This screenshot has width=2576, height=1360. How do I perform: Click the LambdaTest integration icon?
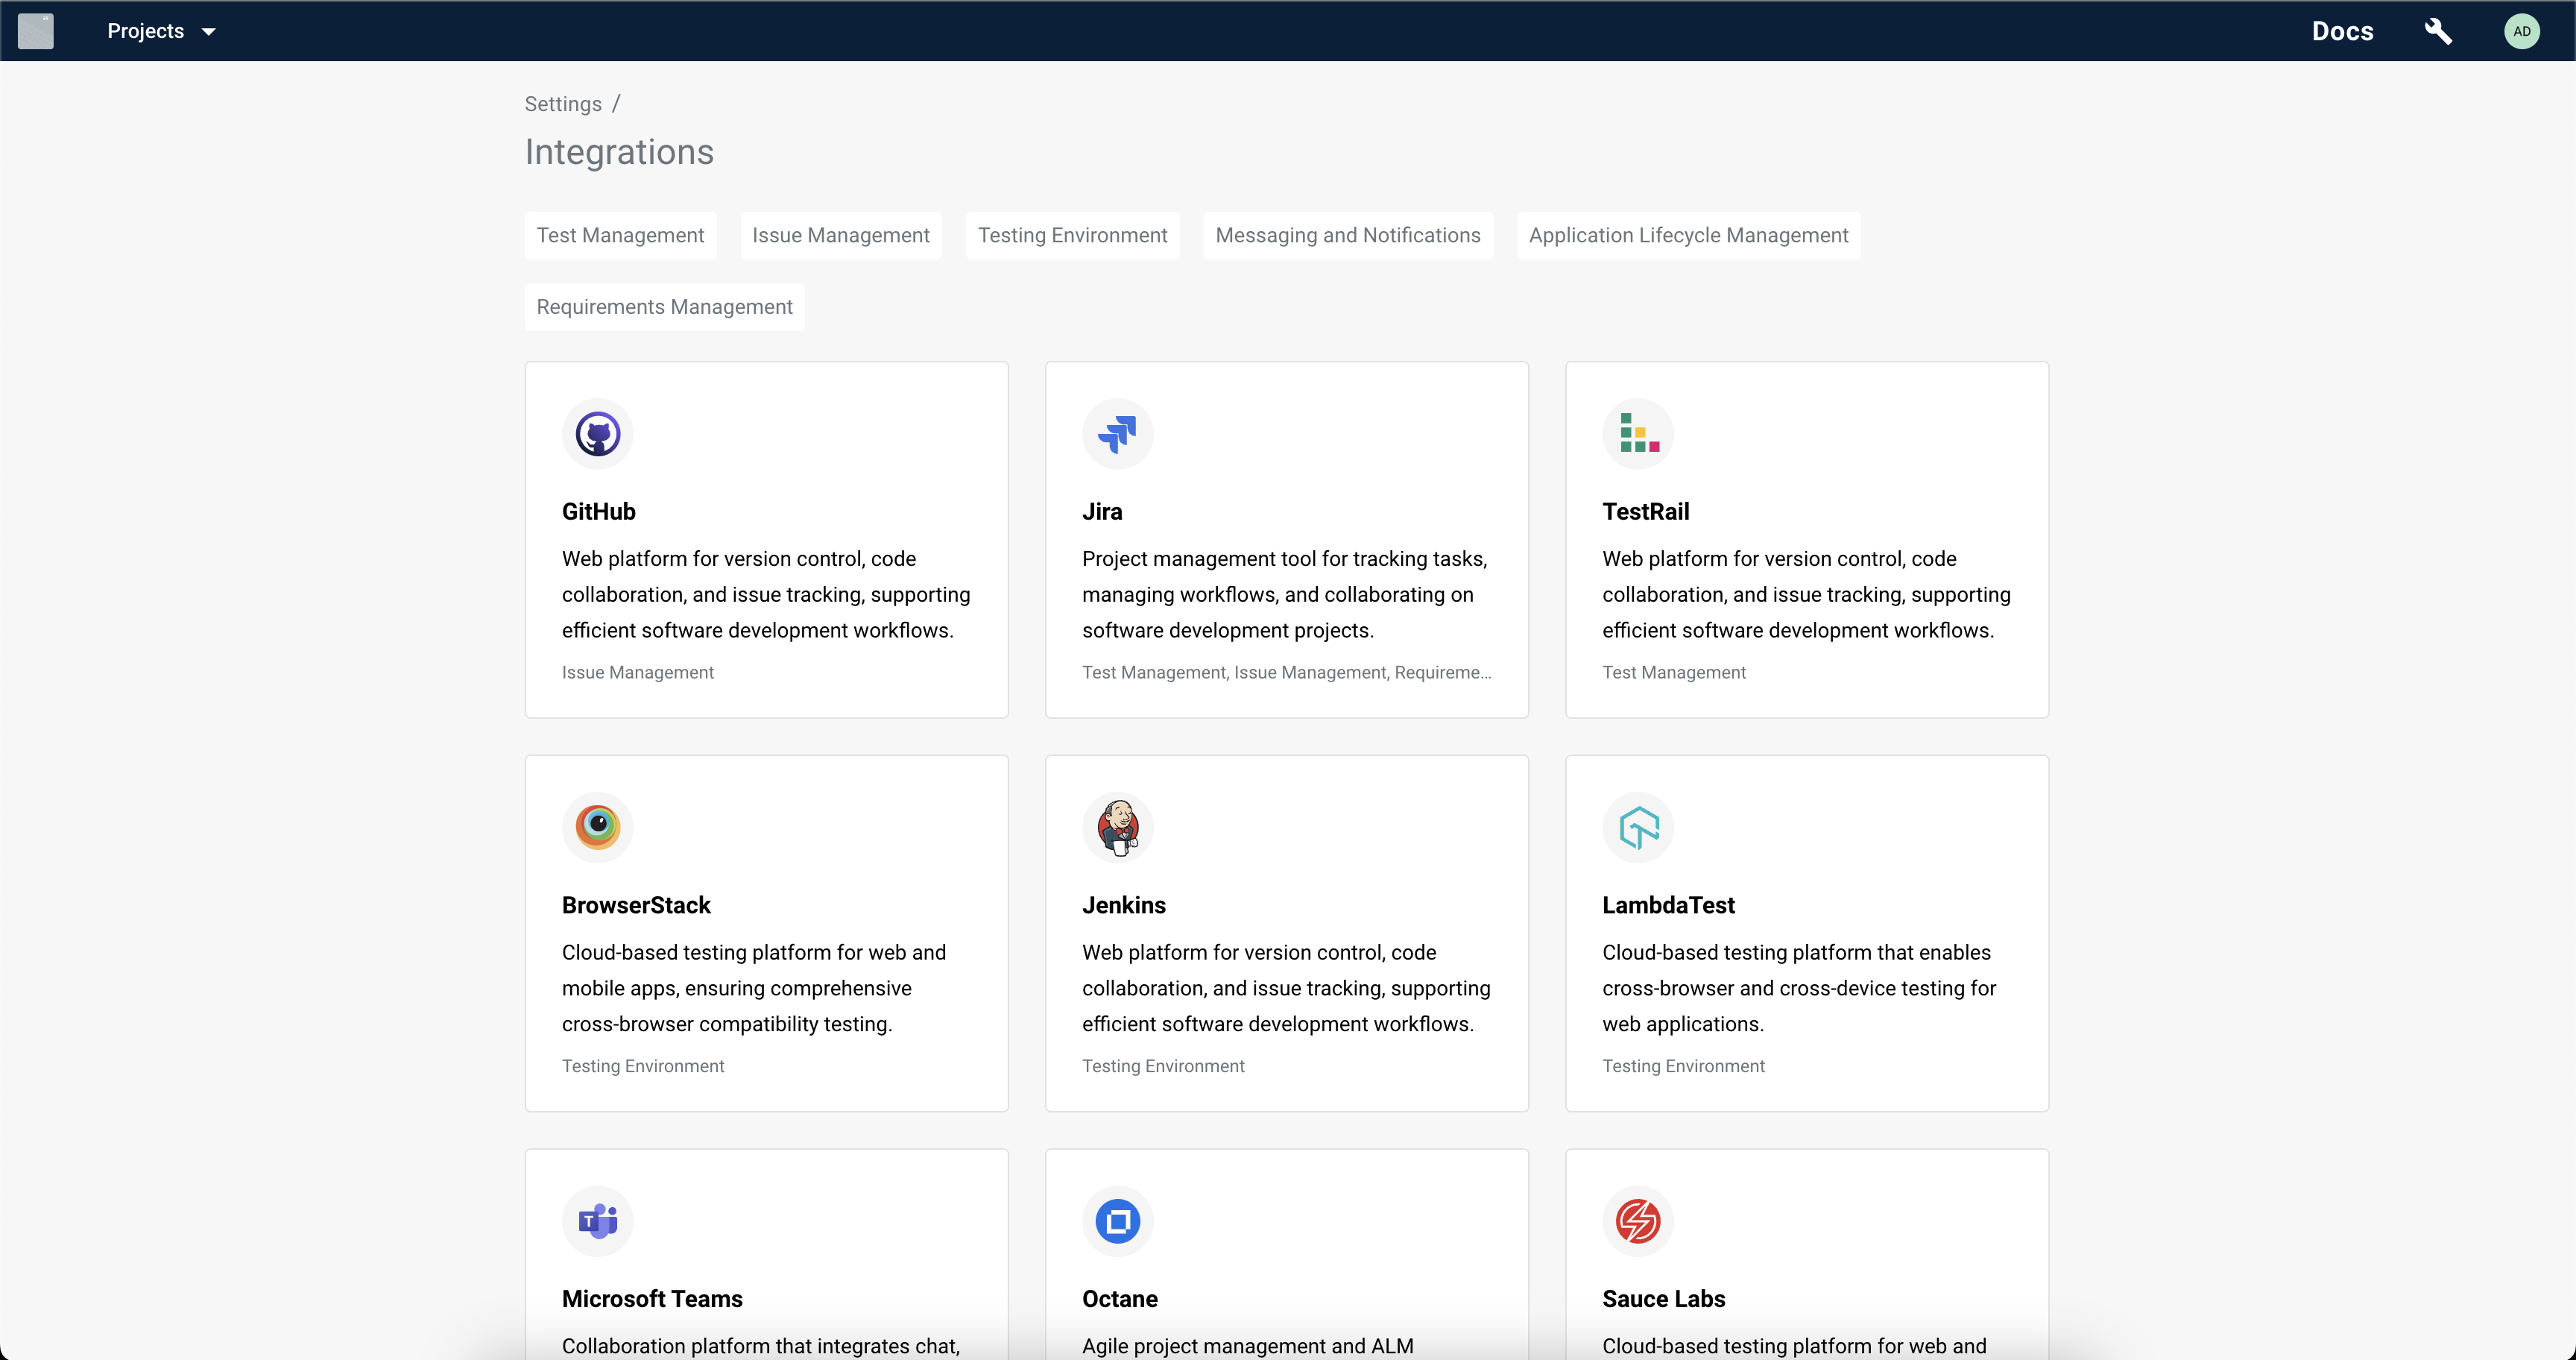(1639, 827)
